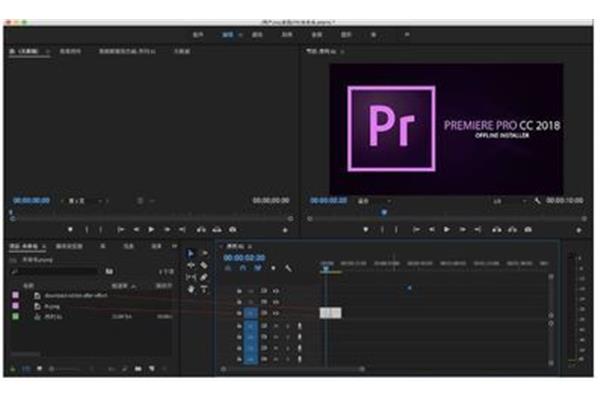Toggle Snap in the timeline

coord(243,268)
